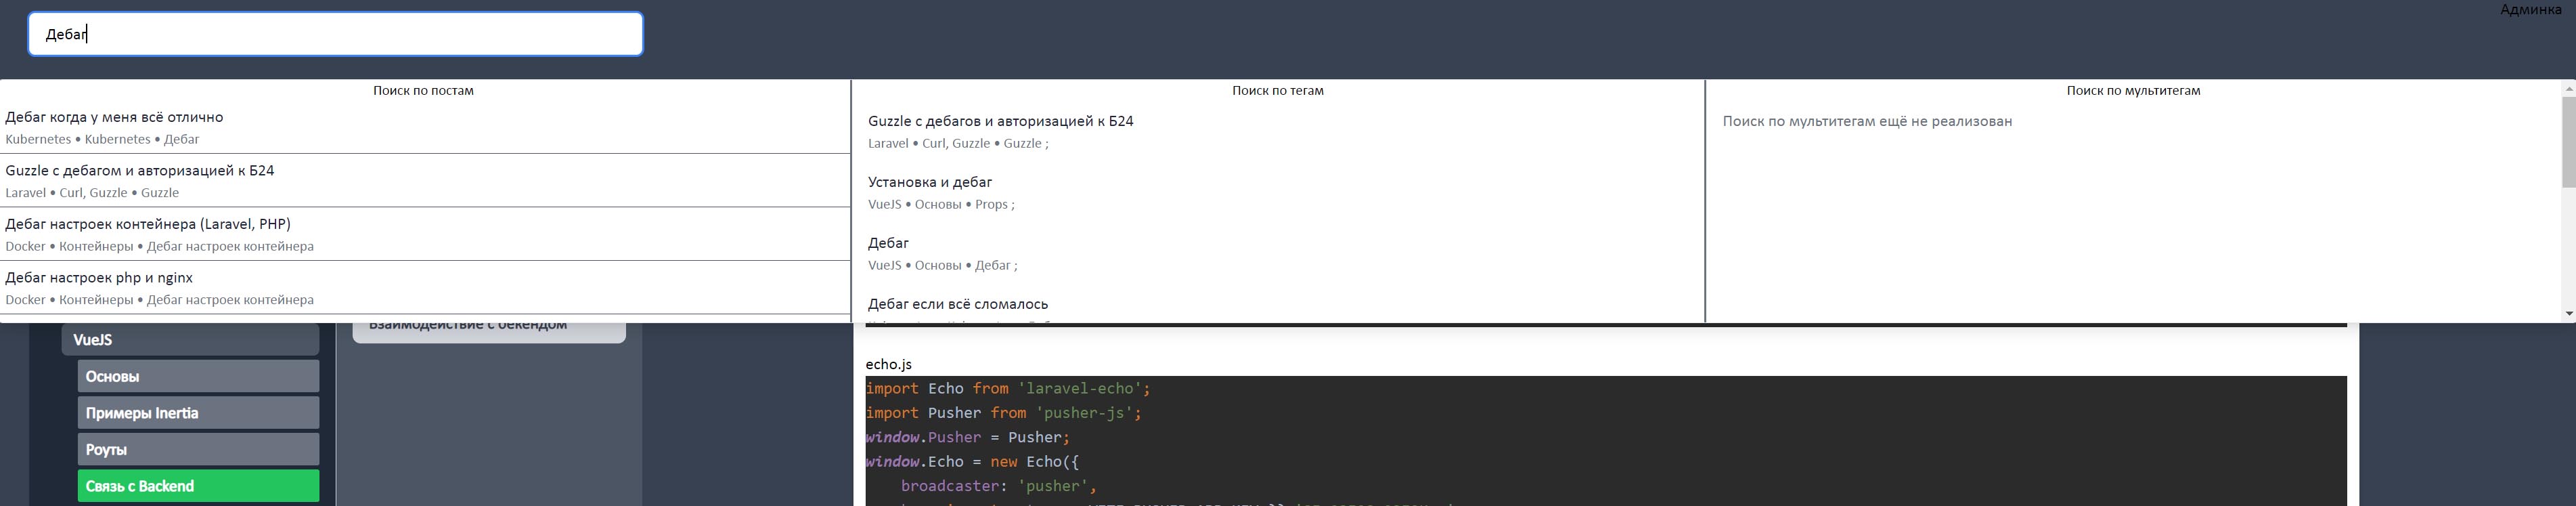
Task: Click the search input containing 'Дебаг'
Action: [x=335, y=34]
